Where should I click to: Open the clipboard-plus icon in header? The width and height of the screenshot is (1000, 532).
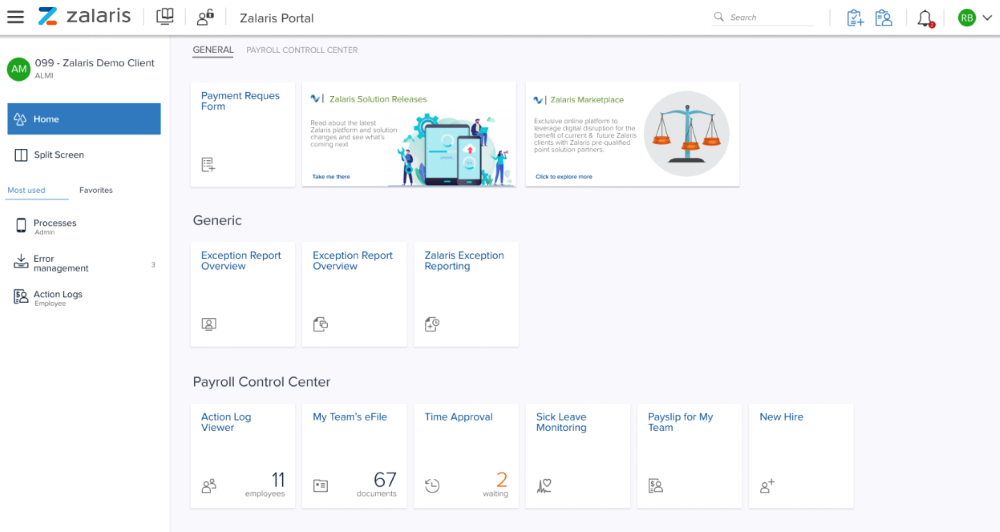click(855, 18)
